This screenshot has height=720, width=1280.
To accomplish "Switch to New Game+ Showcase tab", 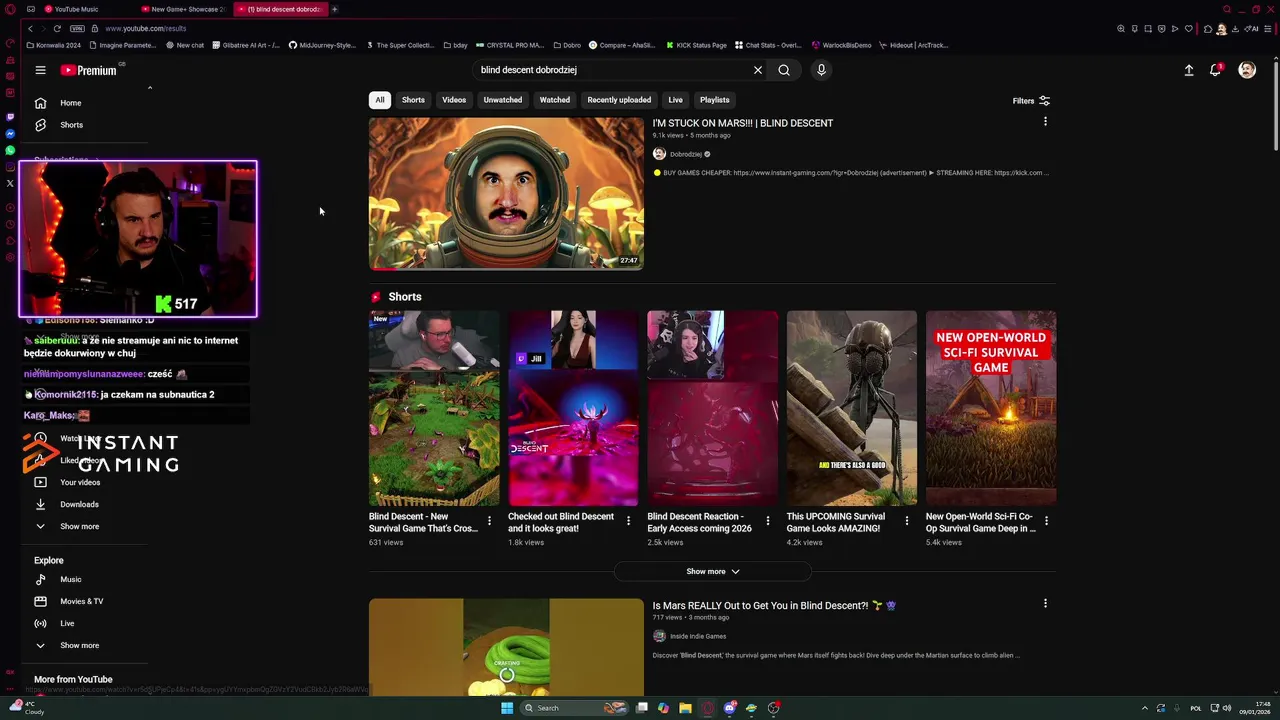I will (183, 9).
